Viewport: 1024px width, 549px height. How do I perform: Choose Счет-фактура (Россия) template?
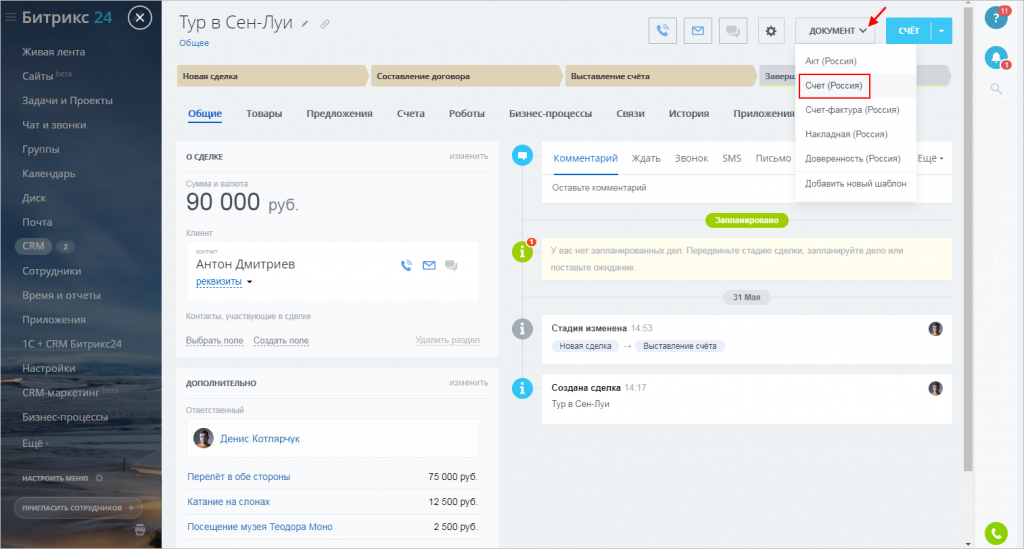(852, 110)
